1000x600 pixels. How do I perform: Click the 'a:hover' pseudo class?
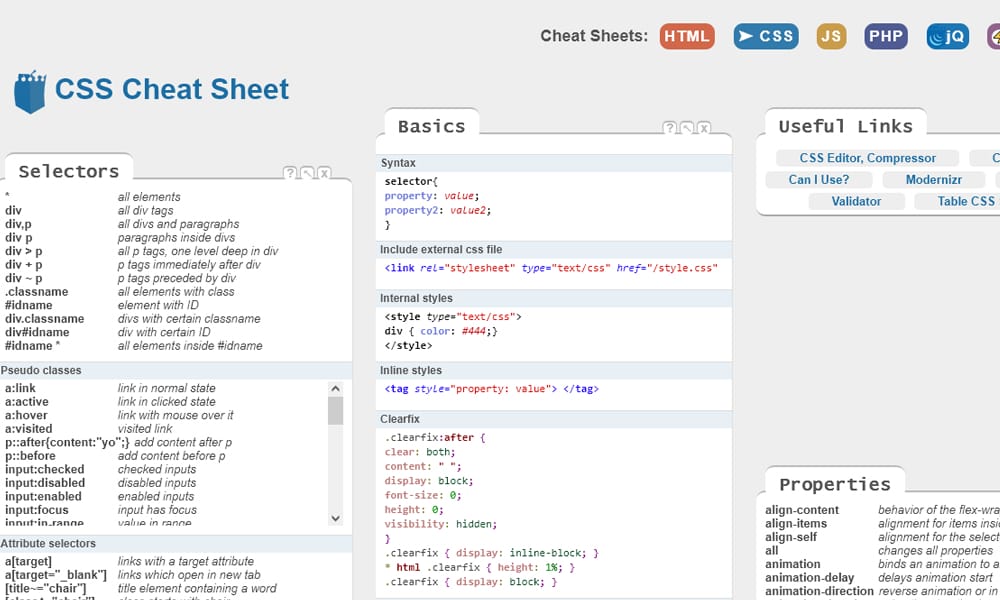(x=26, y=415)
